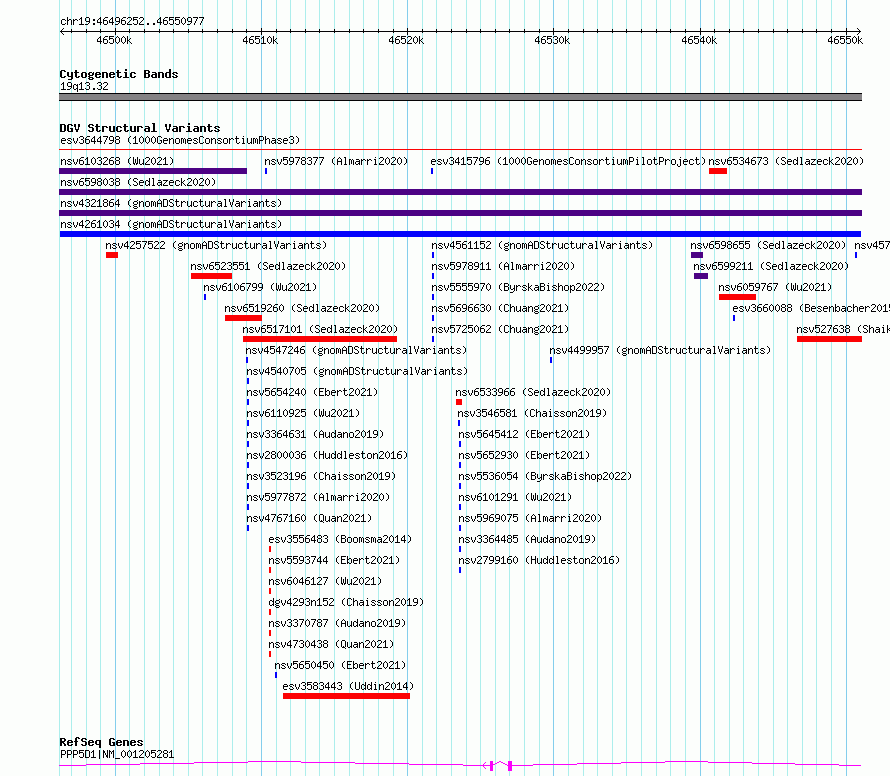Screen dimensions: 890x776
Task: Click the esv3644798 (1000GenomesConsortiumPhase3) label
Action: 180,140
